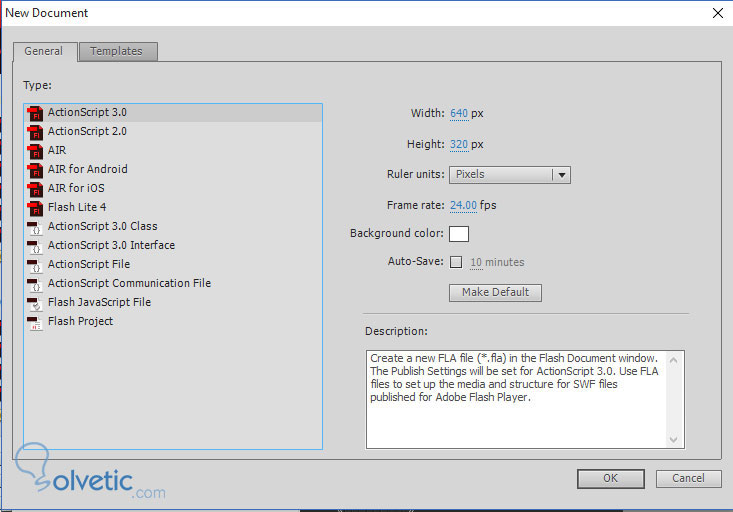Screen dimensions: 733x512
Task: Click the Width value 640
Action: pos(459,114)
